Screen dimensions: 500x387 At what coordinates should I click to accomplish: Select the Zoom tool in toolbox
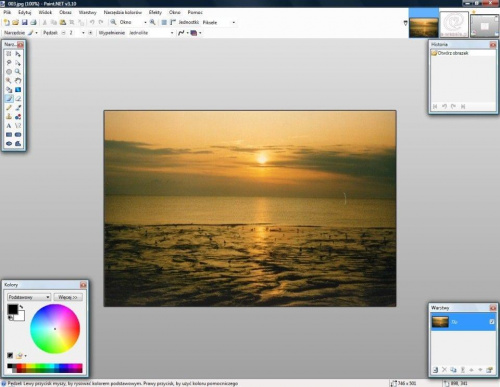(18, 72)
